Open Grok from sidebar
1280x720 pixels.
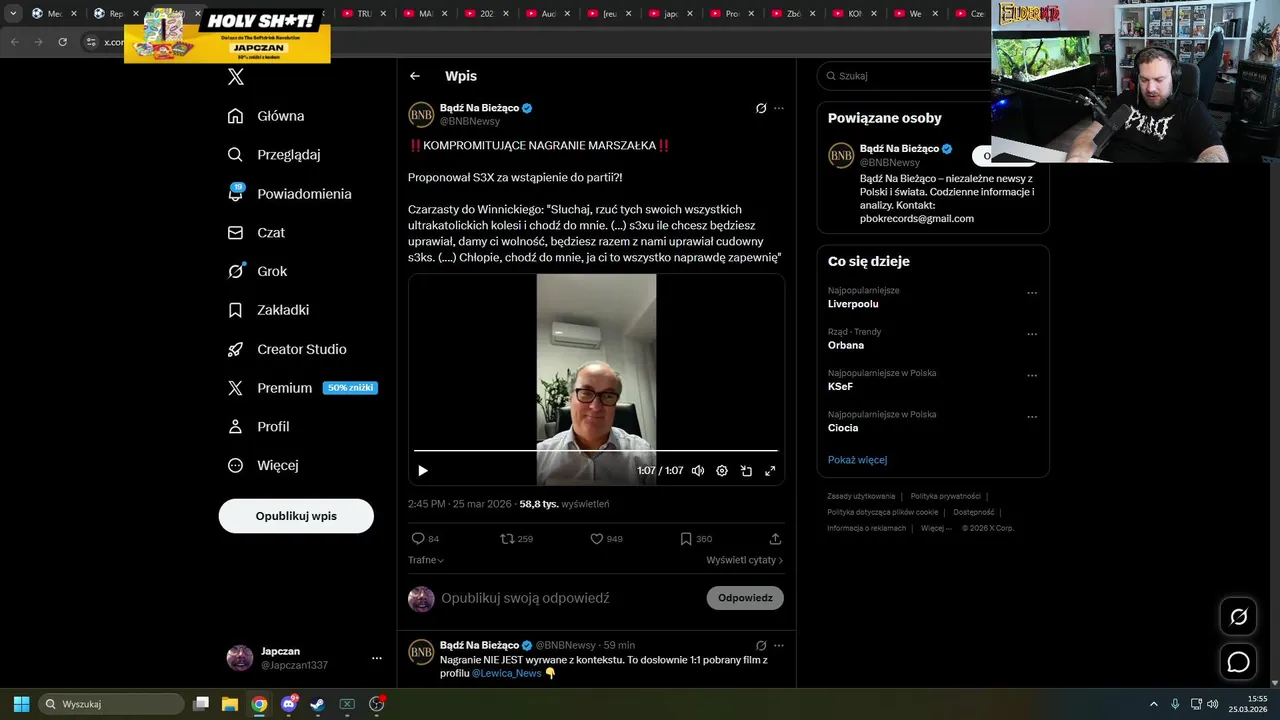[257, 271]
